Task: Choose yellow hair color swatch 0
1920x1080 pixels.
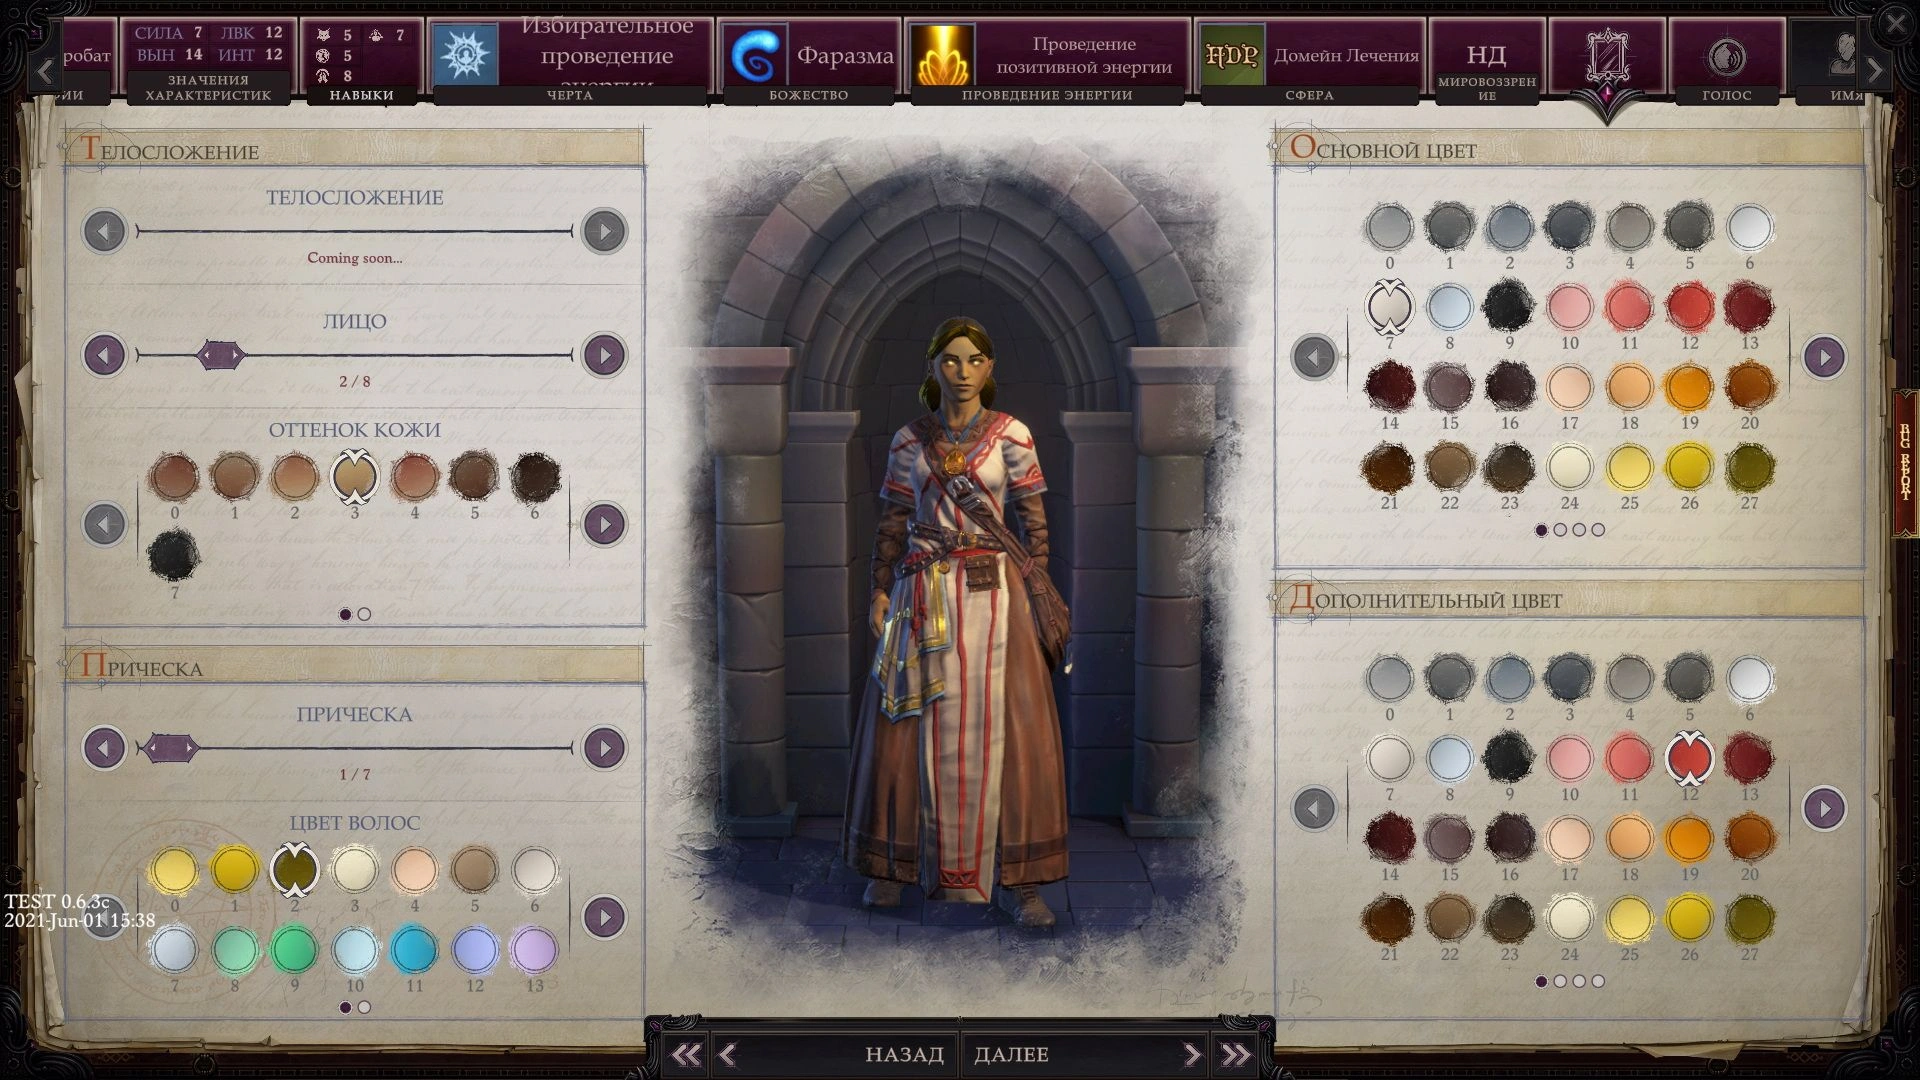Action: click(174, 870)
